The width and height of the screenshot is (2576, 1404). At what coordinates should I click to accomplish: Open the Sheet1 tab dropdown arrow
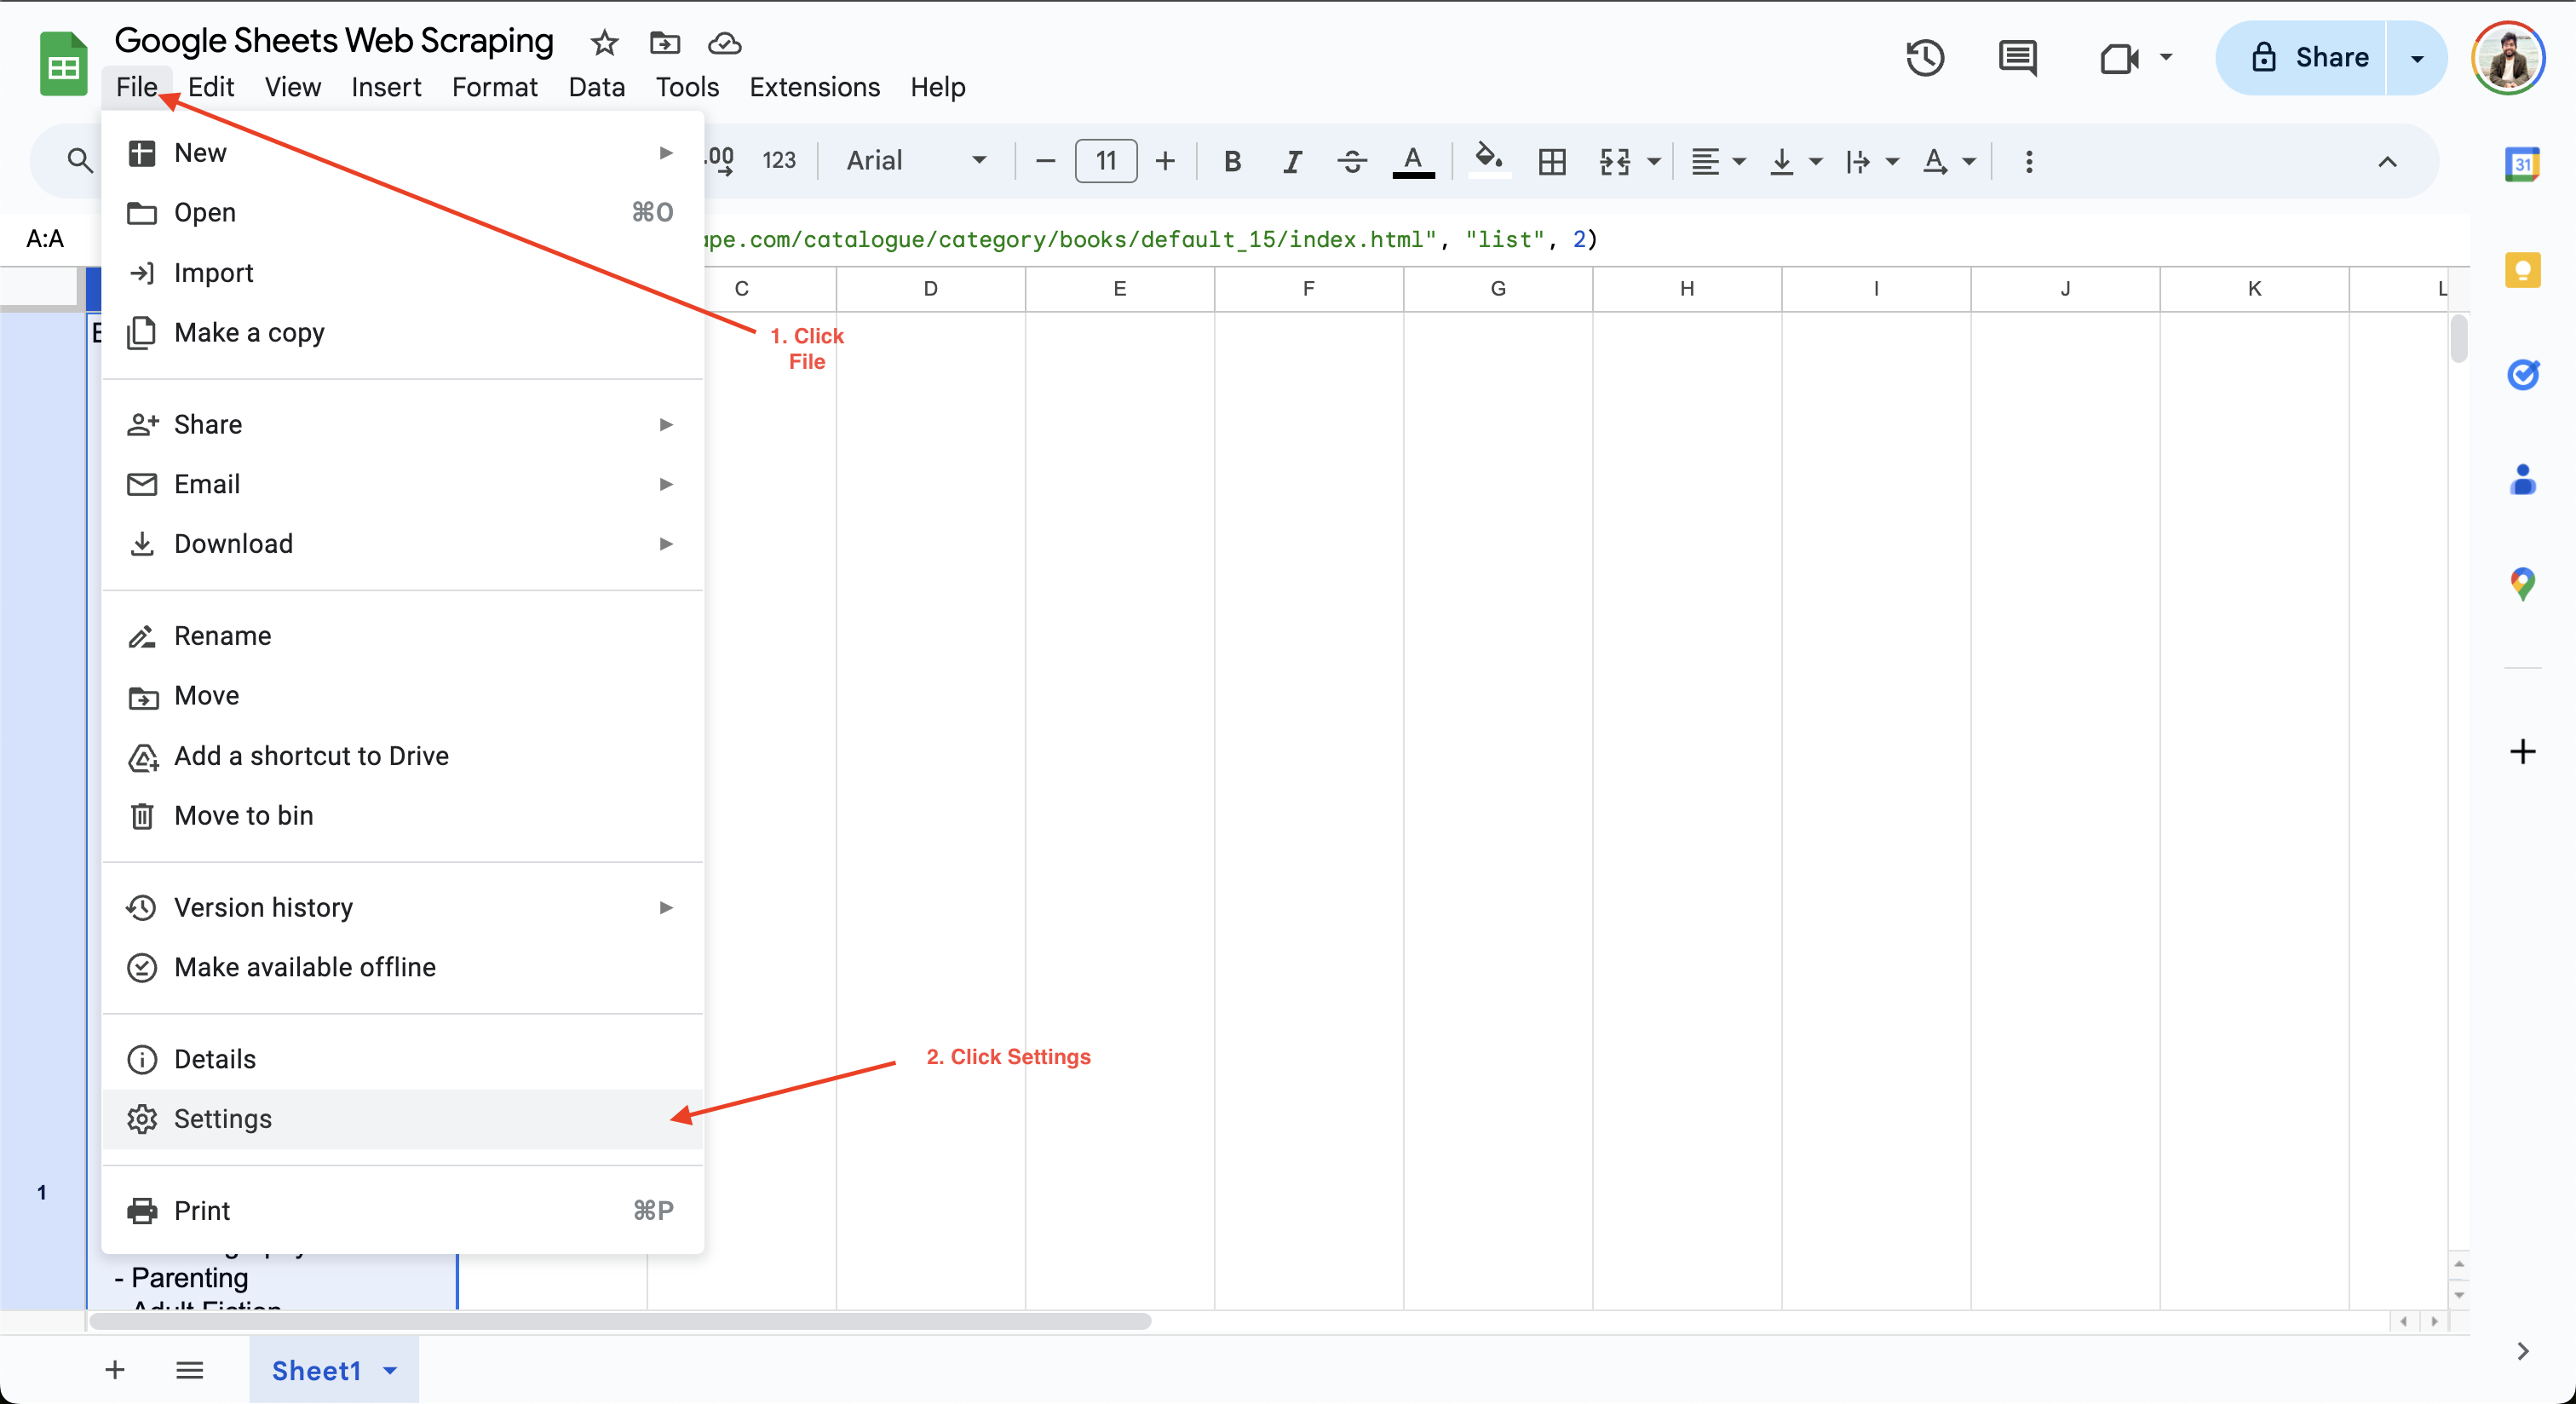(389, 1371)
